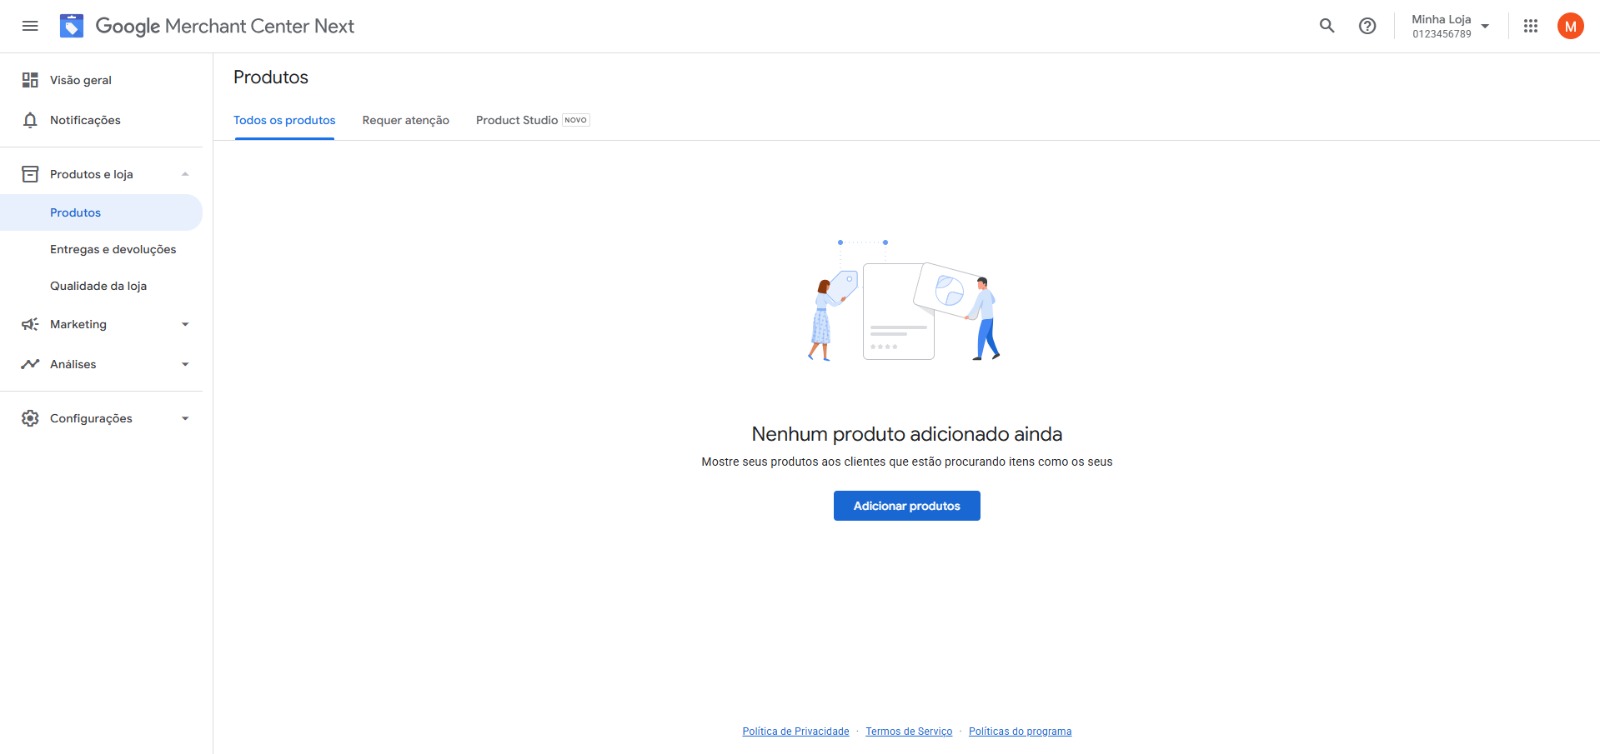Expand the Análises menu section
This screenshot has width=1600, height=754.
tap(185, 364)
